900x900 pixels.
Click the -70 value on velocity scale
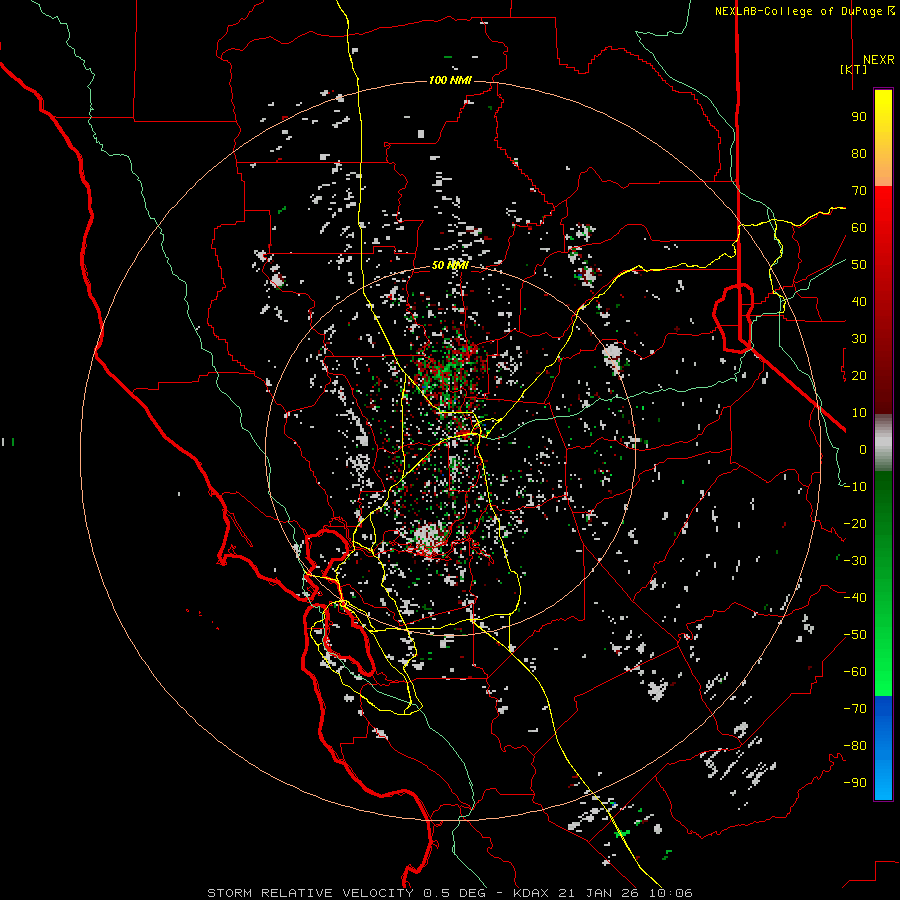tap(855, 709)
